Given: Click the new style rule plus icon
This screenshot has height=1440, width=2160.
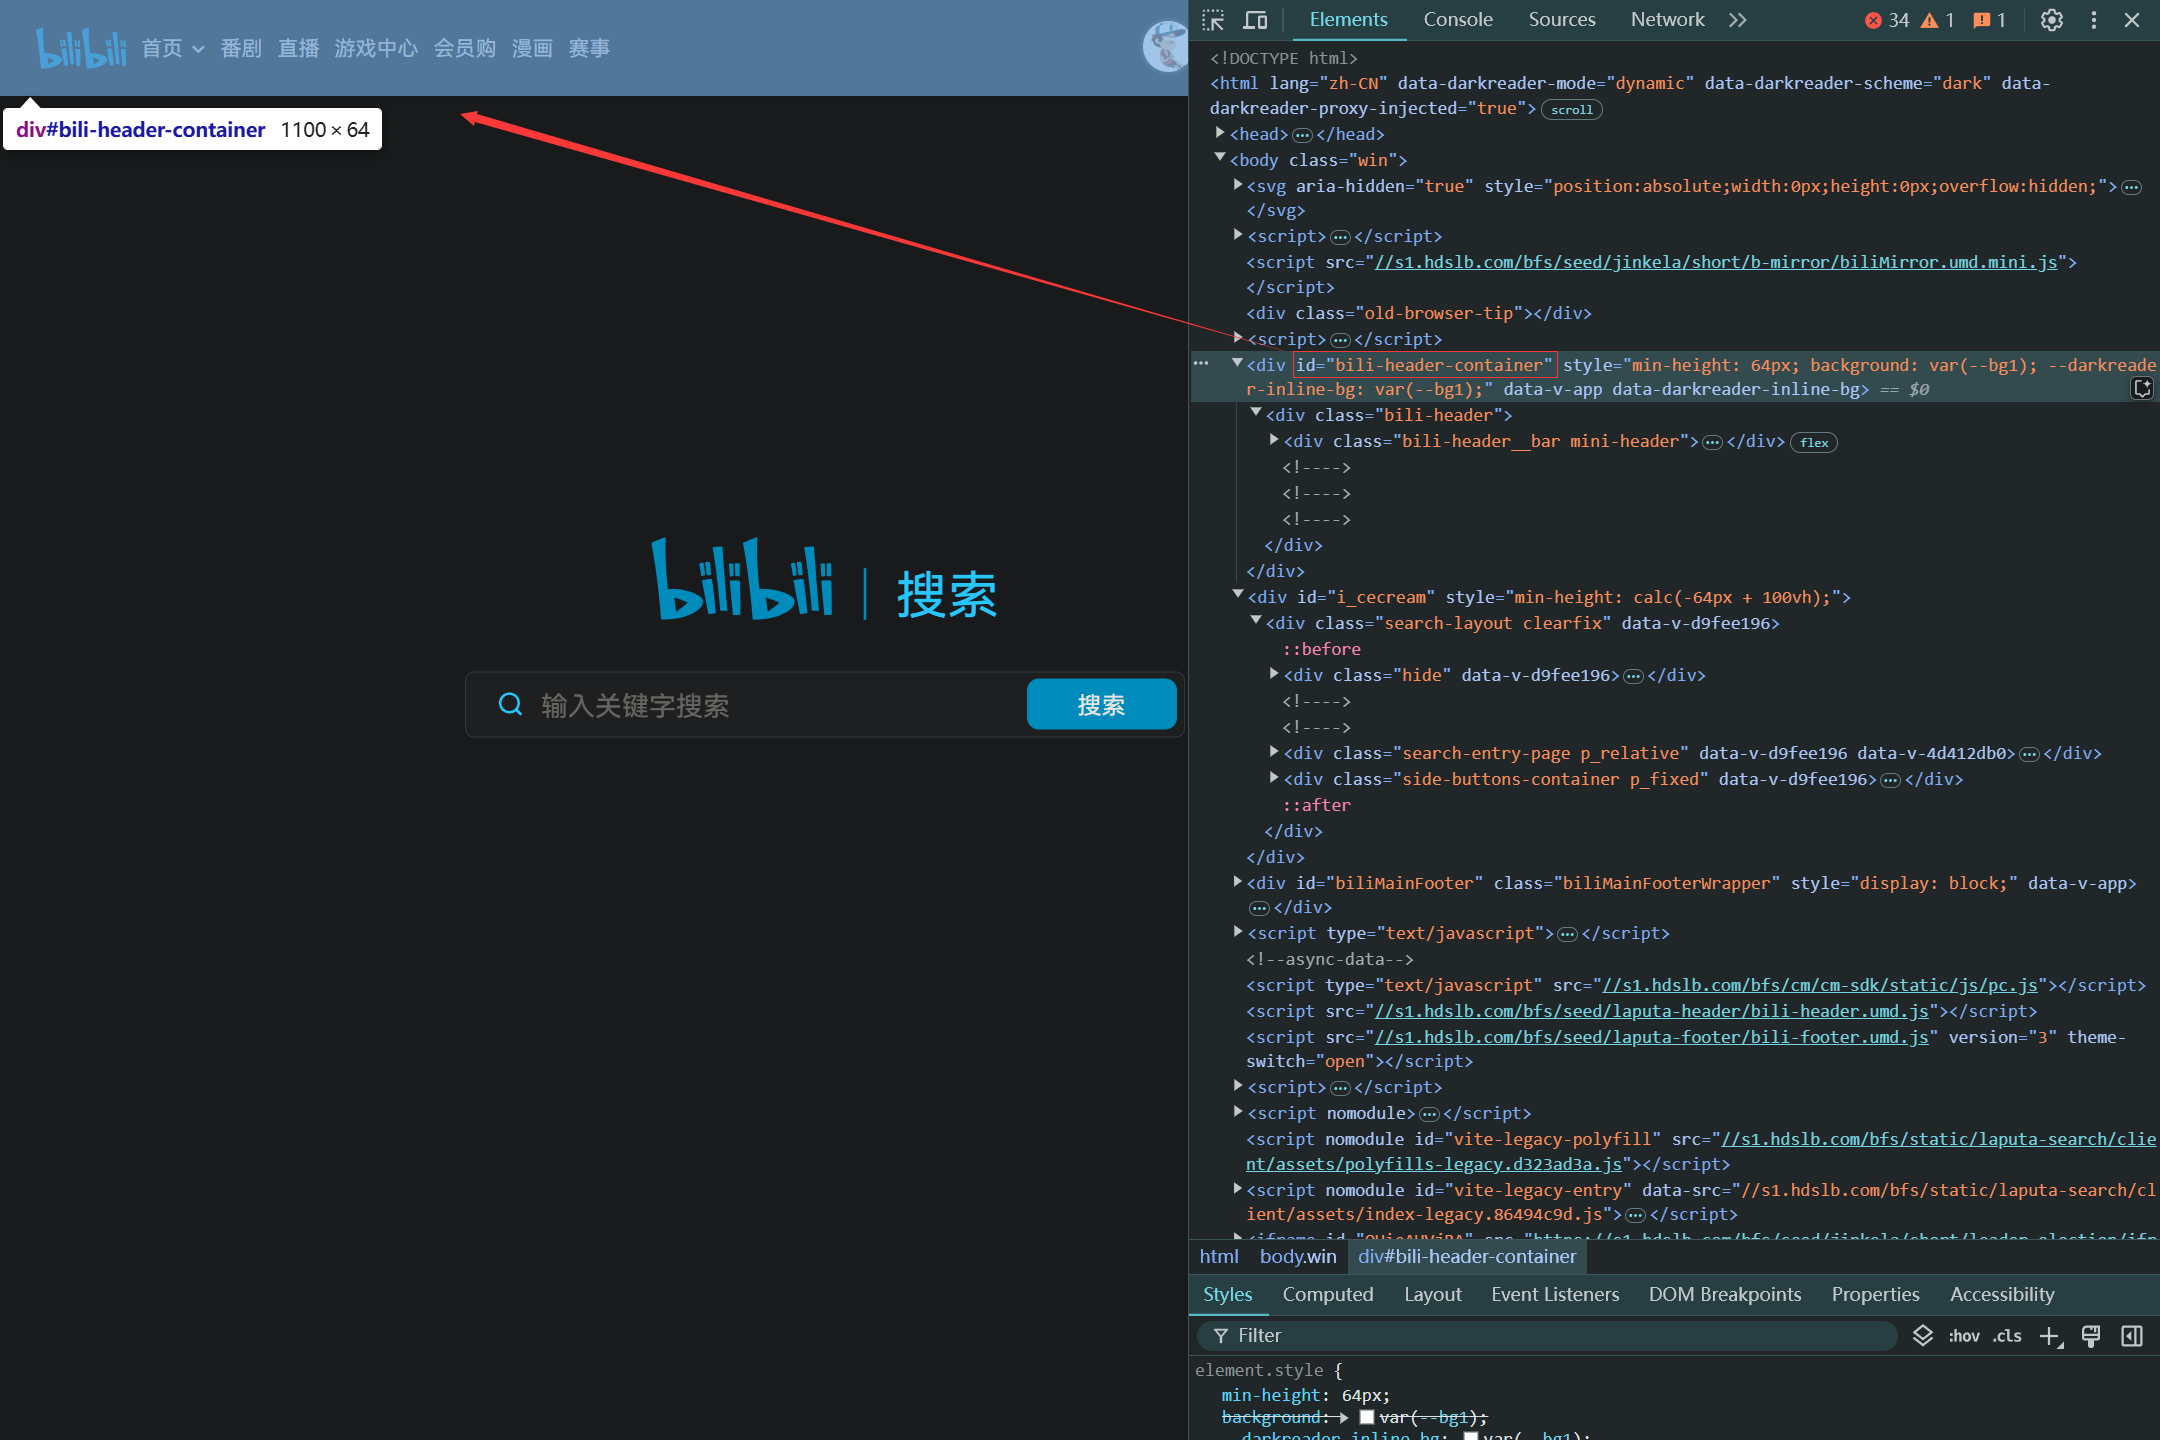Looking at the screenshot, I should (2051, 1336).
